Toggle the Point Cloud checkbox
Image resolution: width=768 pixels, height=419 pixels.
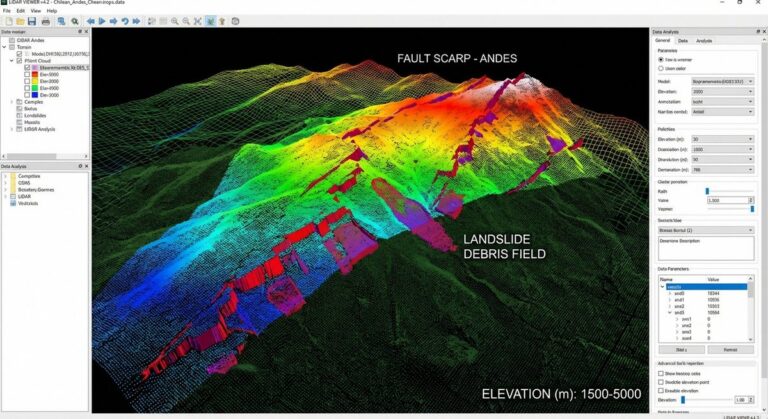20,61
